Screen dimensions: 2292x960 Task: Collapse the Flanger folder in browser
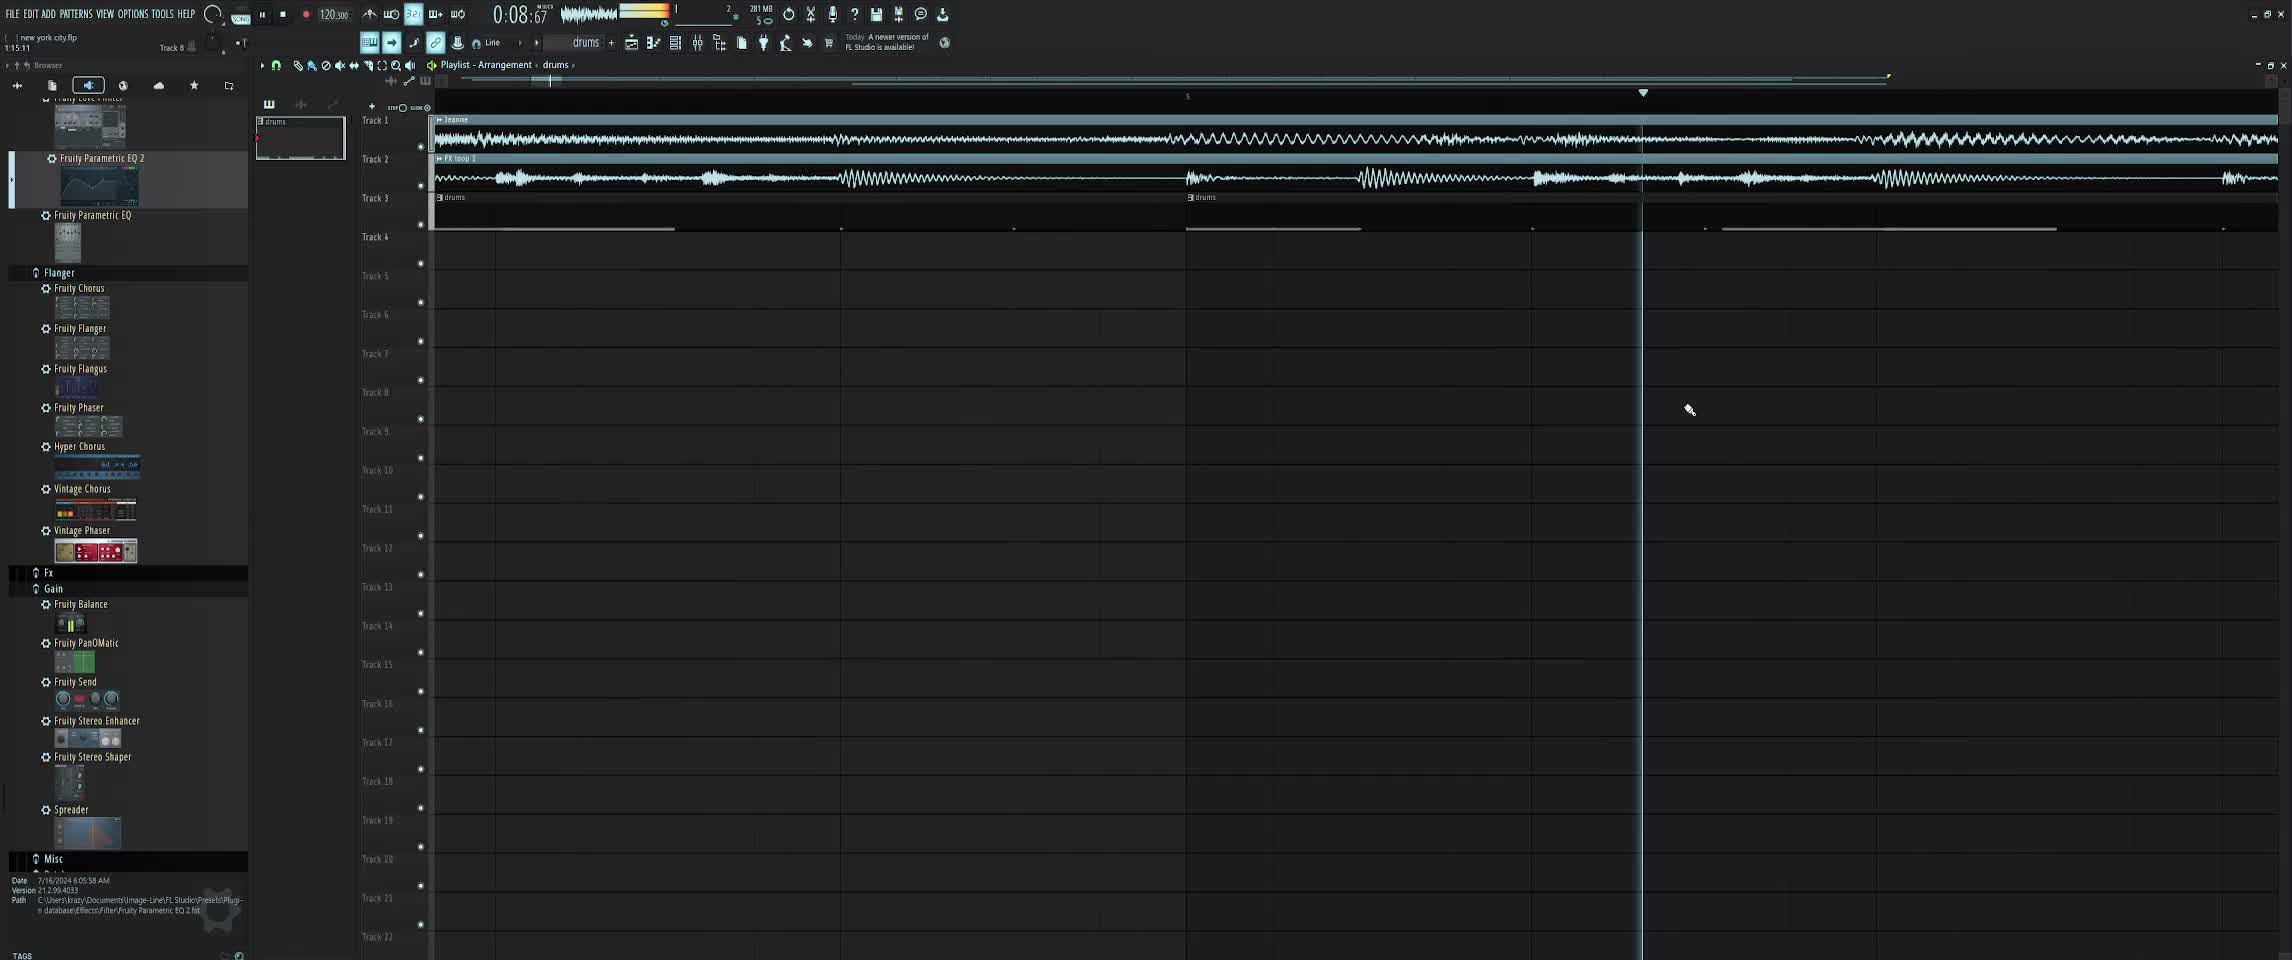pos(36,273)
